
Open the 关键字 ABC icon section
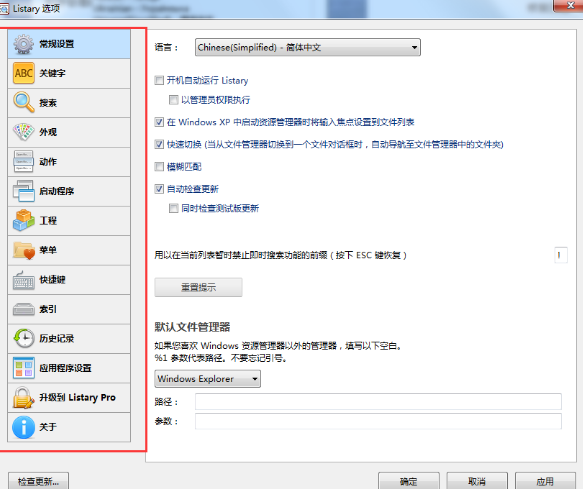pos(24,73)
